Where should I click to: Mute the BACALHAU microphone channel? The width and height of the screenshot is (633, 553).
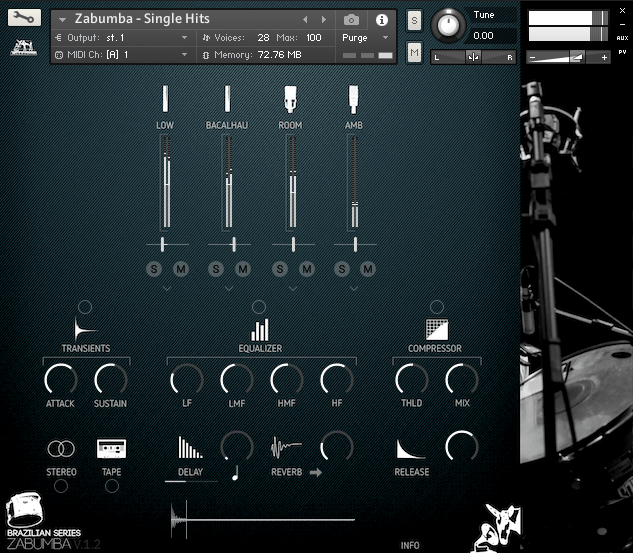[242, 268]
